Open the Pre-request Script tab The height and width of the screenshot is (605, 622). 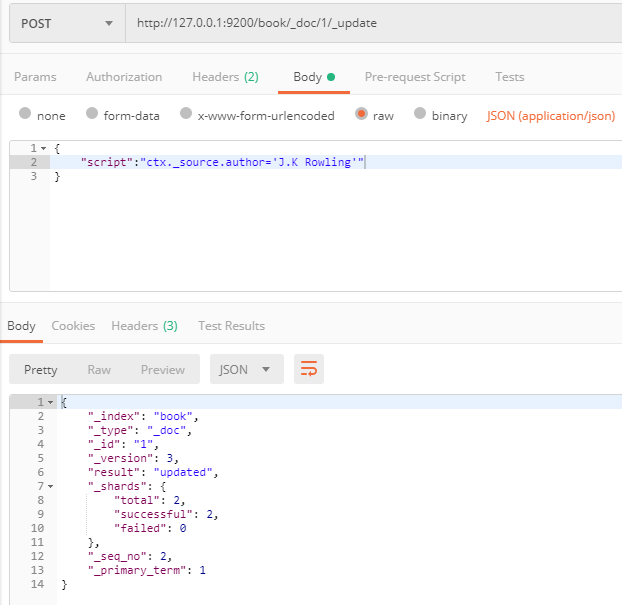[x=415, y=77]
